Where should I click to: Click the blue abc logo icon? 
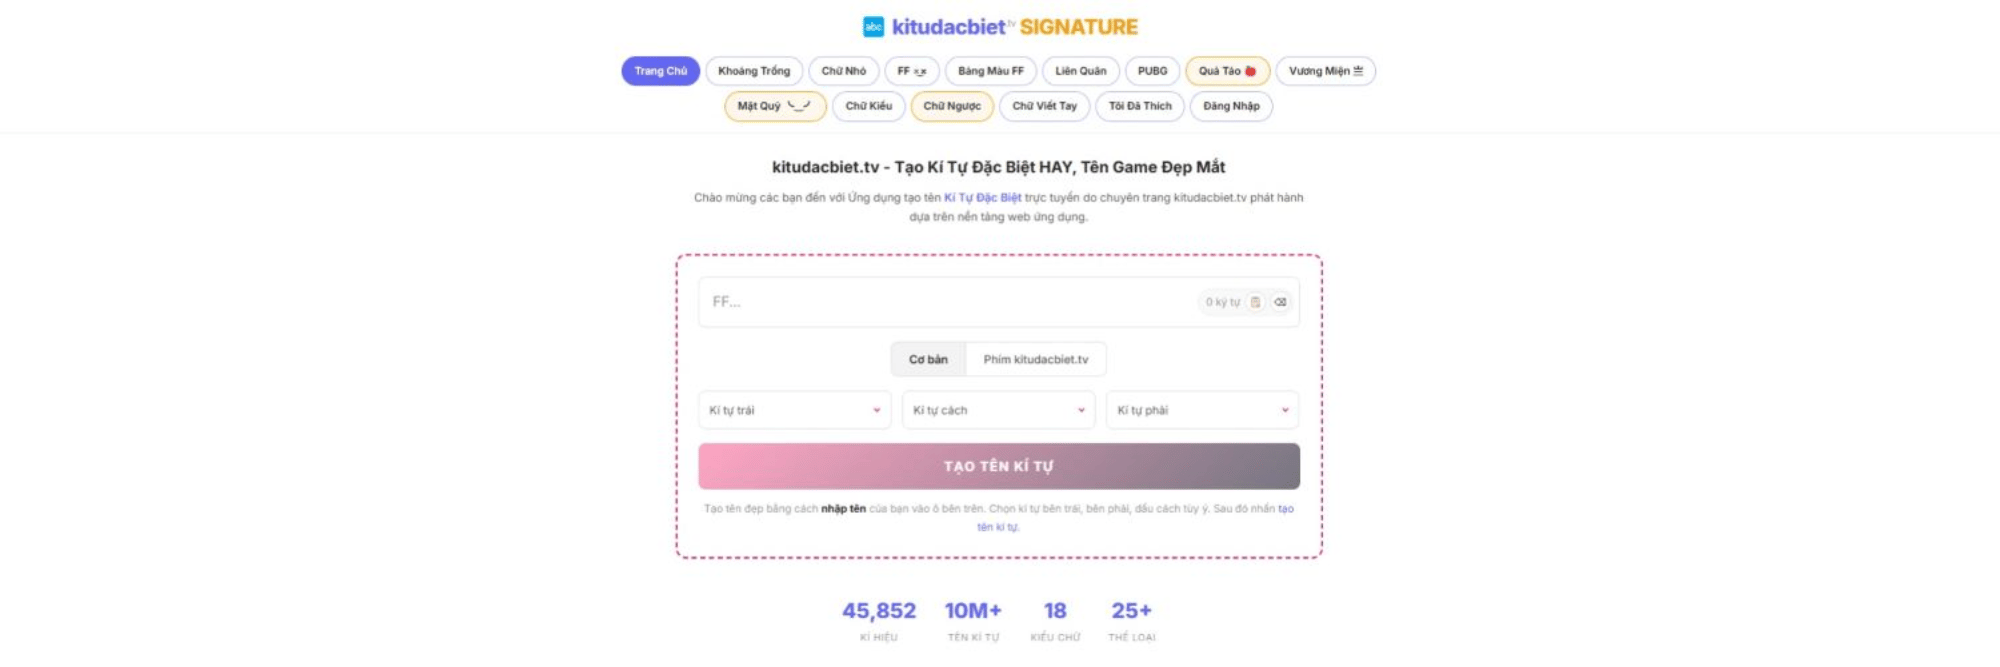coord(873,27)
